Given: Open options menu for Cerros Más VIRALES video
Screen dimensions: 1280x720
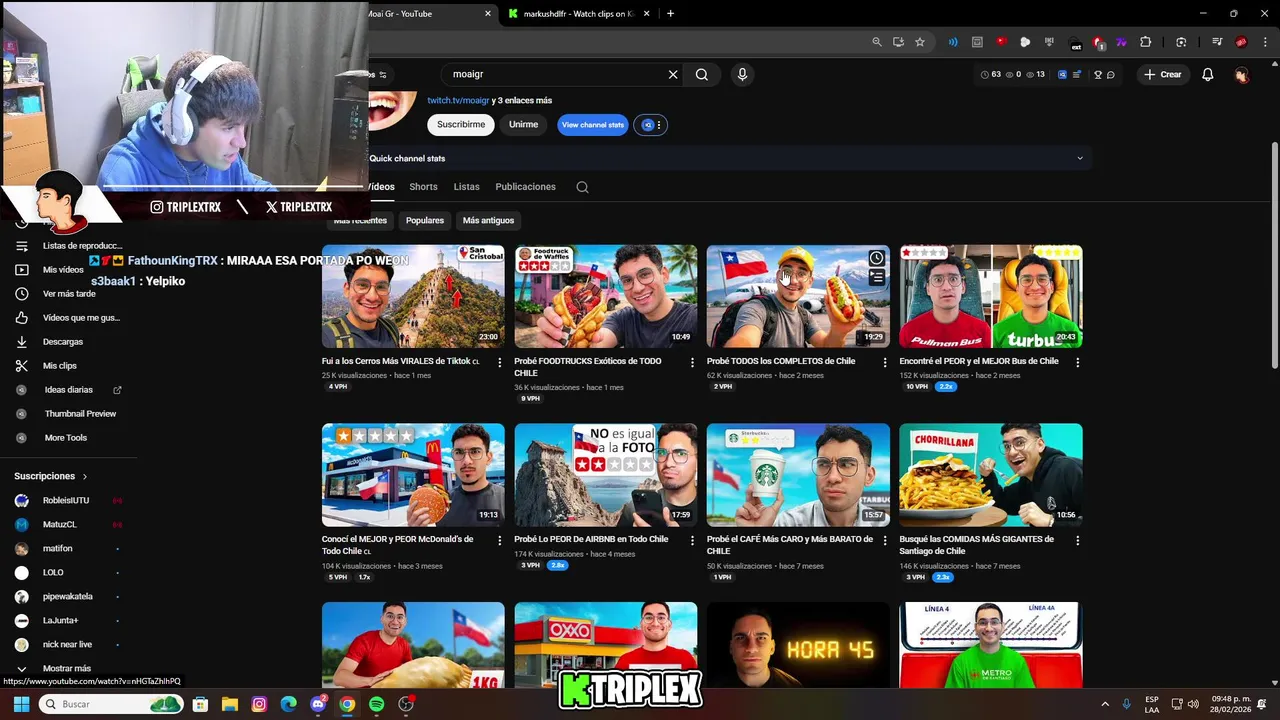Looking at the screenshot, I should coord(500,362).
